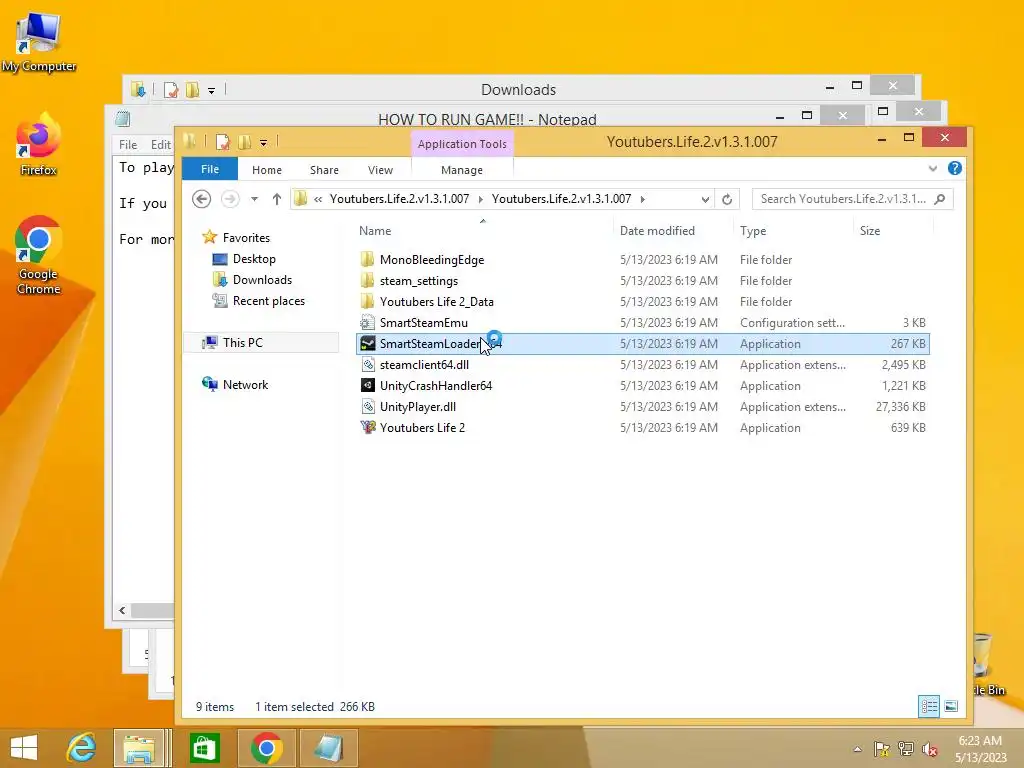Open the Home ribbon tab
1024x768 pixels.
[x=266, y=170]
